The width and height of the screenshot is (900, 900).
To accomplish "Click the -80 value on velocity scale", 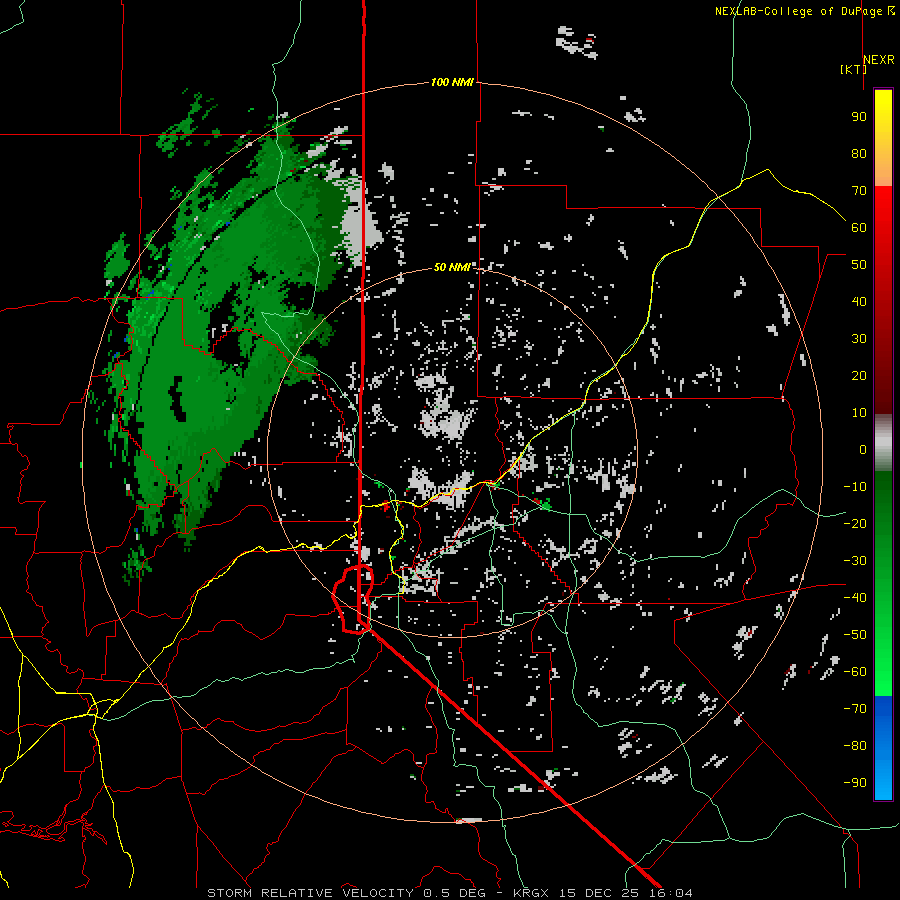I will tap(855, 746).
